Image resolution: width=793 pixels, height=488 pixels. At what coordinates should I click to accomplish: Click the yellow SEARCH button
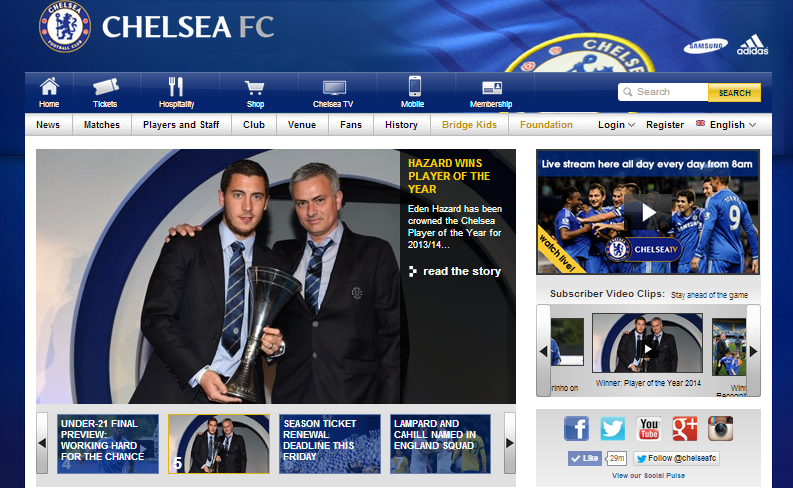(x=734, y=93)
